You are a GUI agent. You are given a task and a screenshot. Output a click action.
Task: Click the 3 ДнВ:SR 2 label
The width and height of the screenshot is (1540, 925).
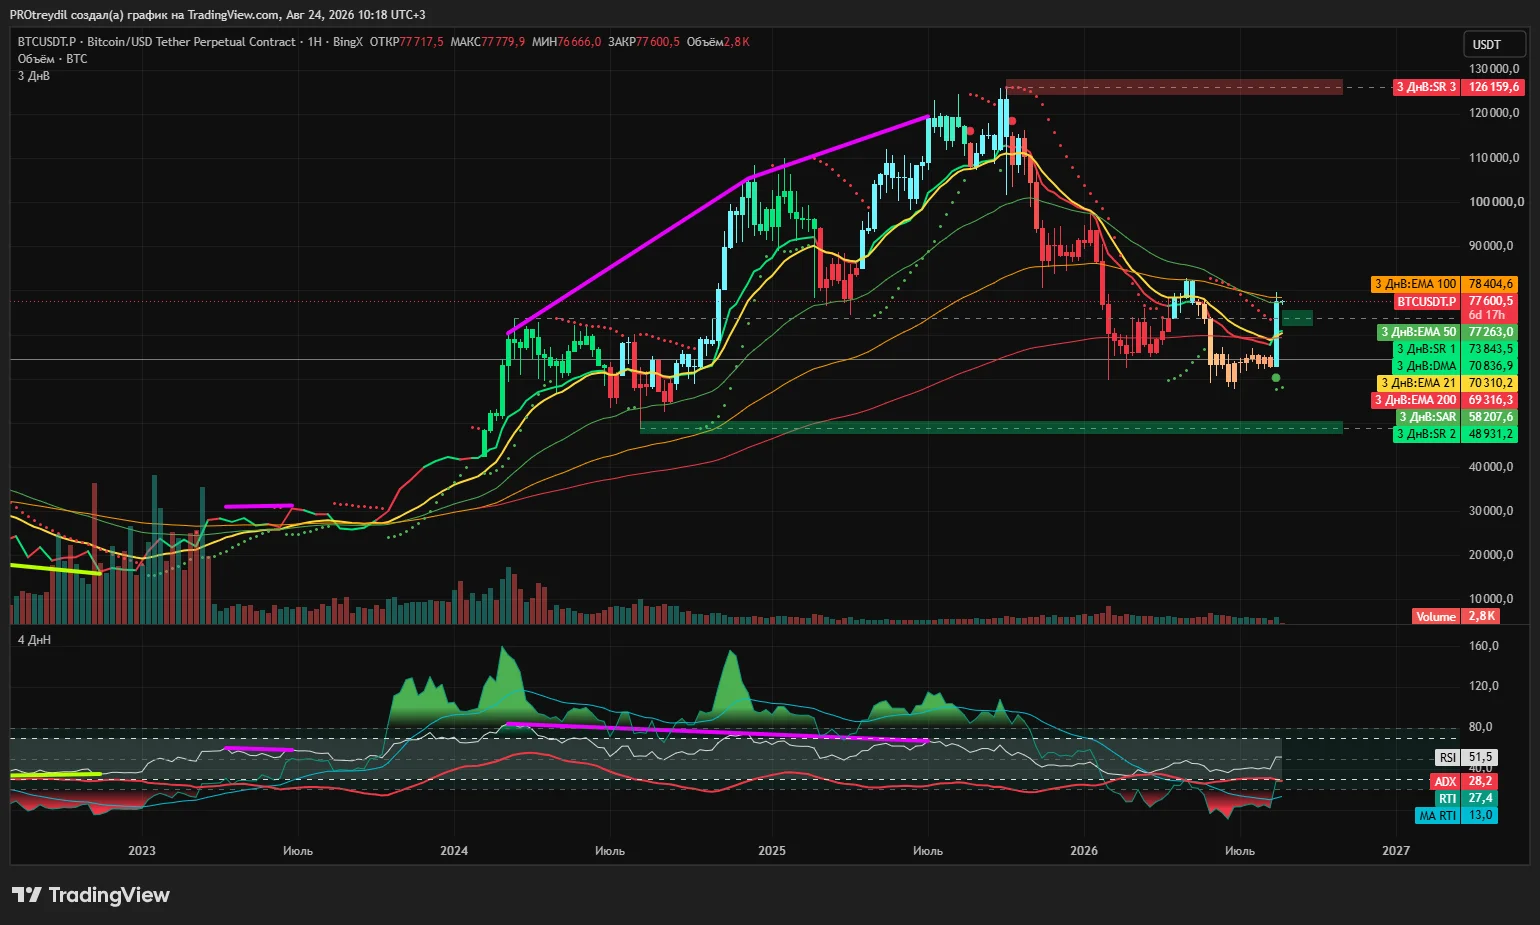tap(1427, 434)
